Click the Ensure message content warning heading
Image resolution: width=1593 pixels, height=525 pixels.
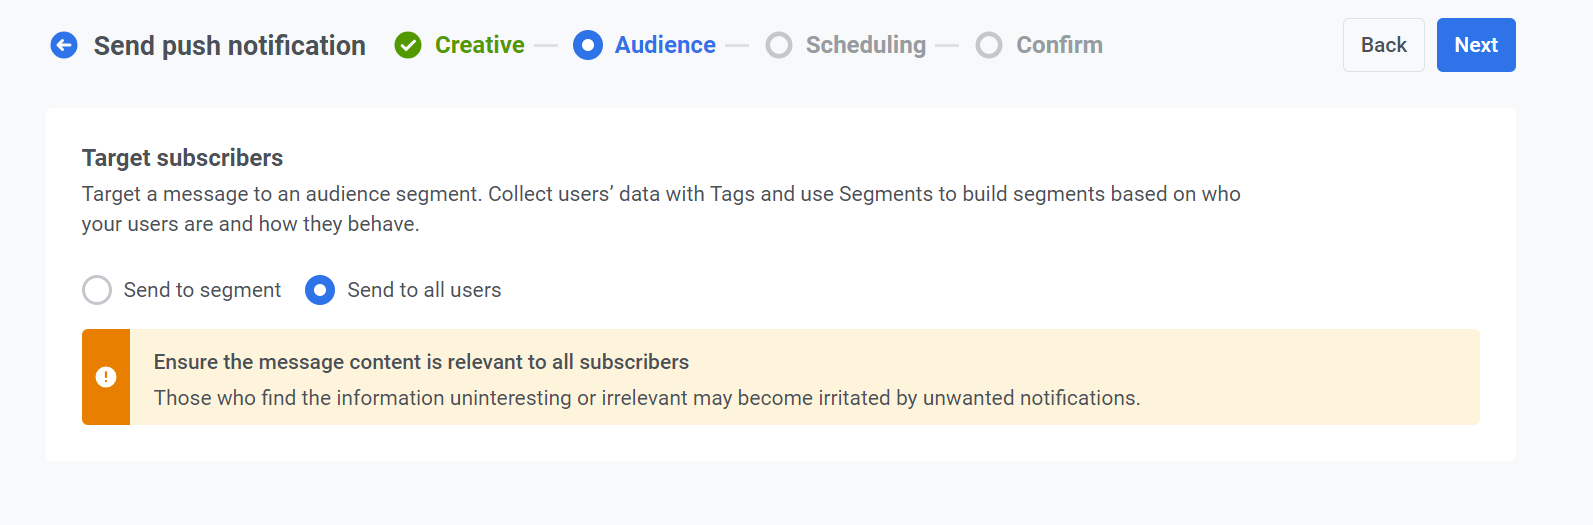click(421, 362)
